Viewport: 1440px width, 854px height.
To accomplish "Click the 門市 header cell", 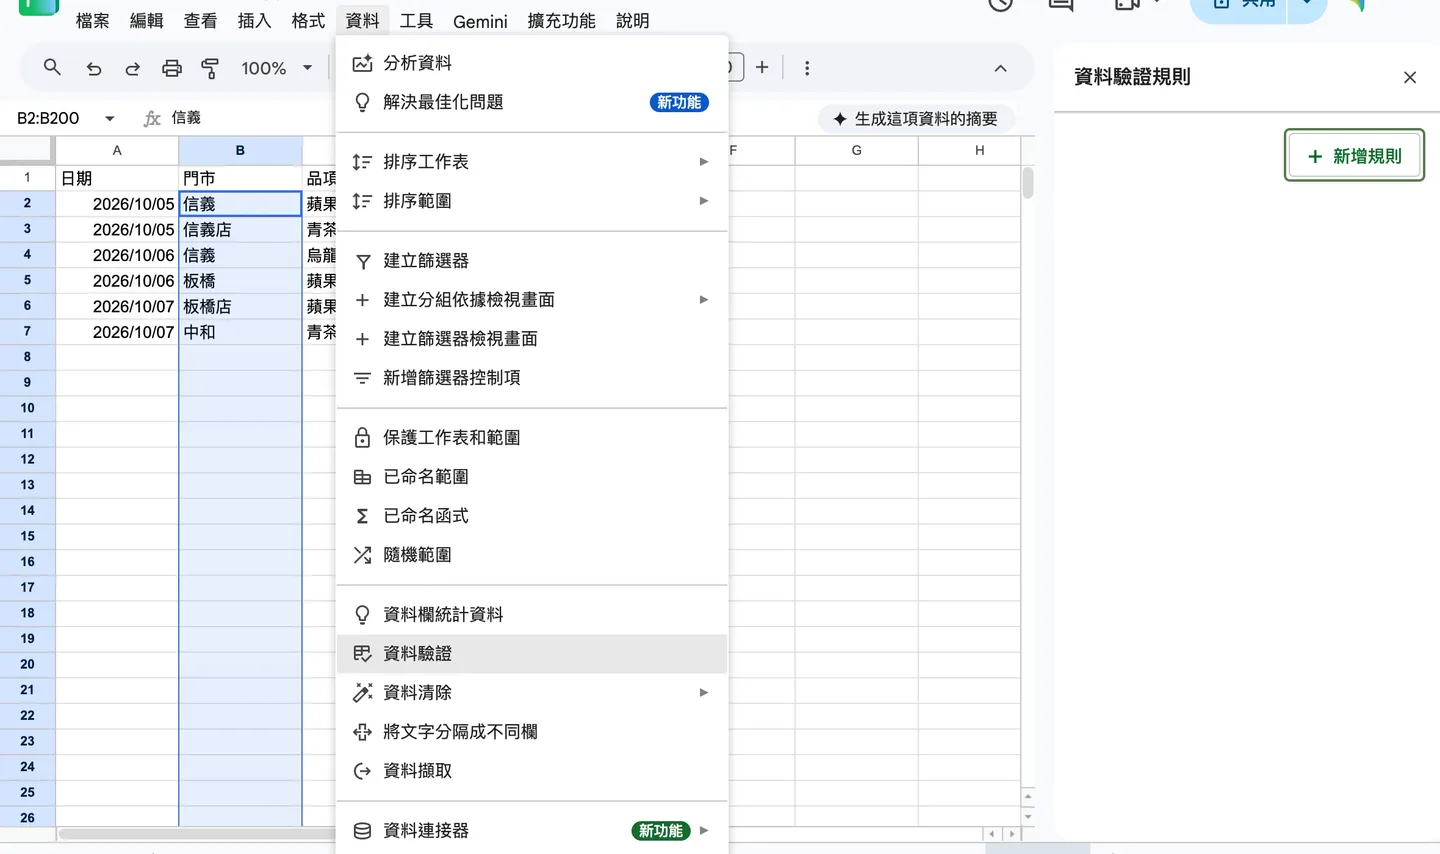I will click(x=240, y=178).
